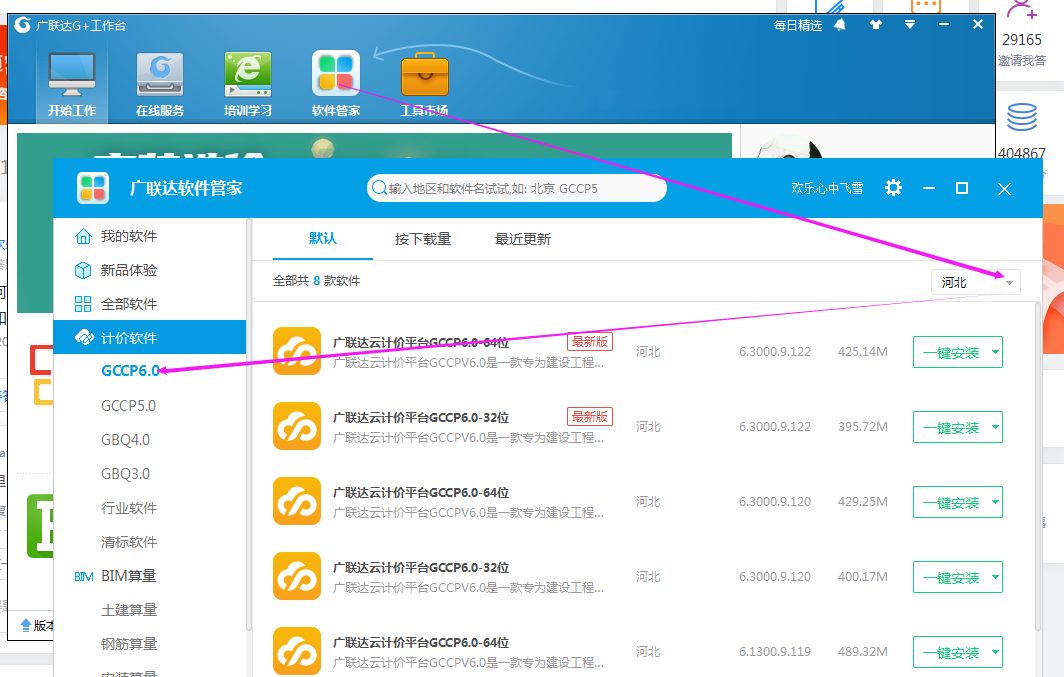The width and height of the screenshot is (1064, 677).
Task: Click sidebar vertical scrollbar
Action: pos(249,427)
